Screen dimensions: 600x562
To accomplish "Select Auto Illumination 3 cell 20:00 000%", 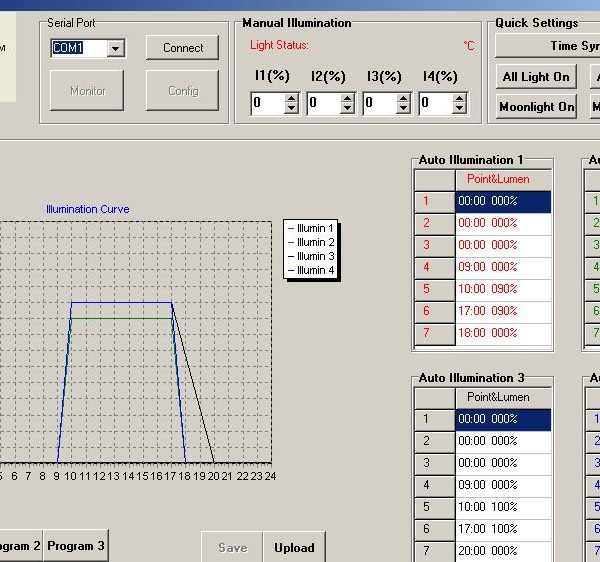I will pos(503,551).
